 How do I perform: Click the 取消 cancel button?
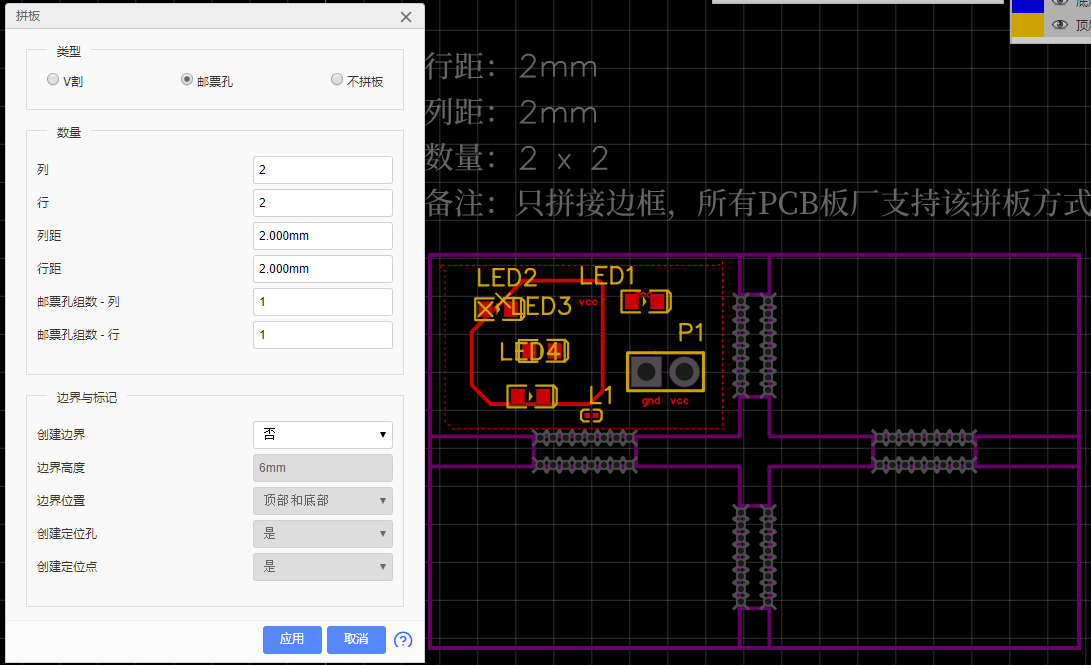click(356, 639)
